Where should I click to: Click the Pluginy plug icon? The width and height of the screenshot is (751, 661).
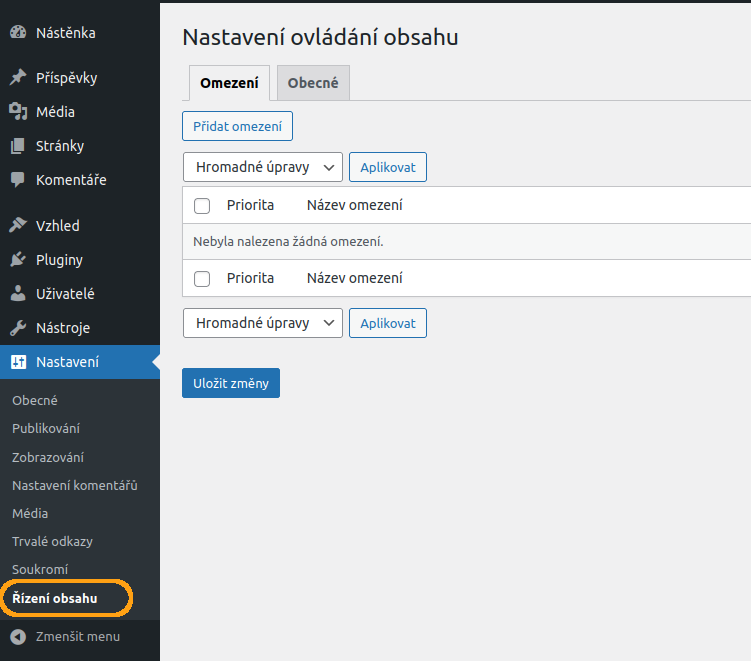point(18,260)
